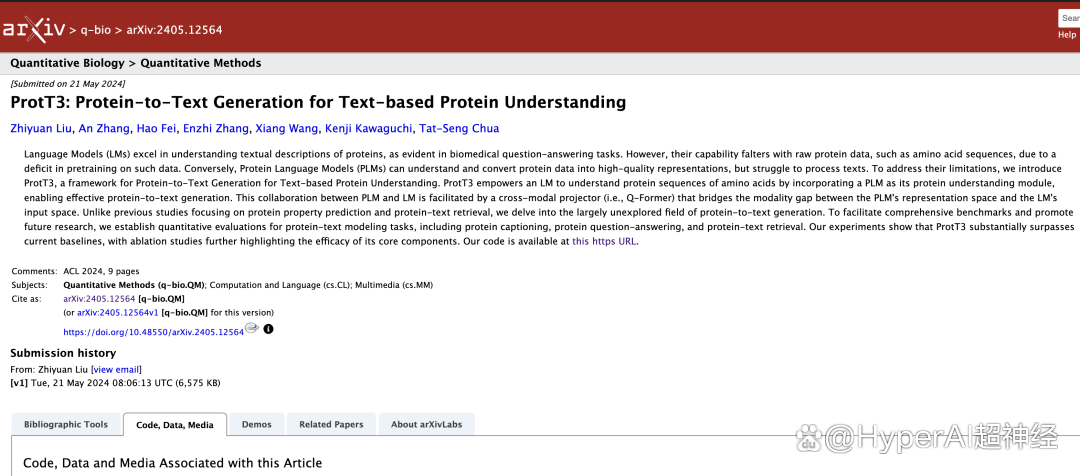Viewport: 1080px width, 476px height.
Task: Select the Related Papers tab
Action: coord(331,424)
